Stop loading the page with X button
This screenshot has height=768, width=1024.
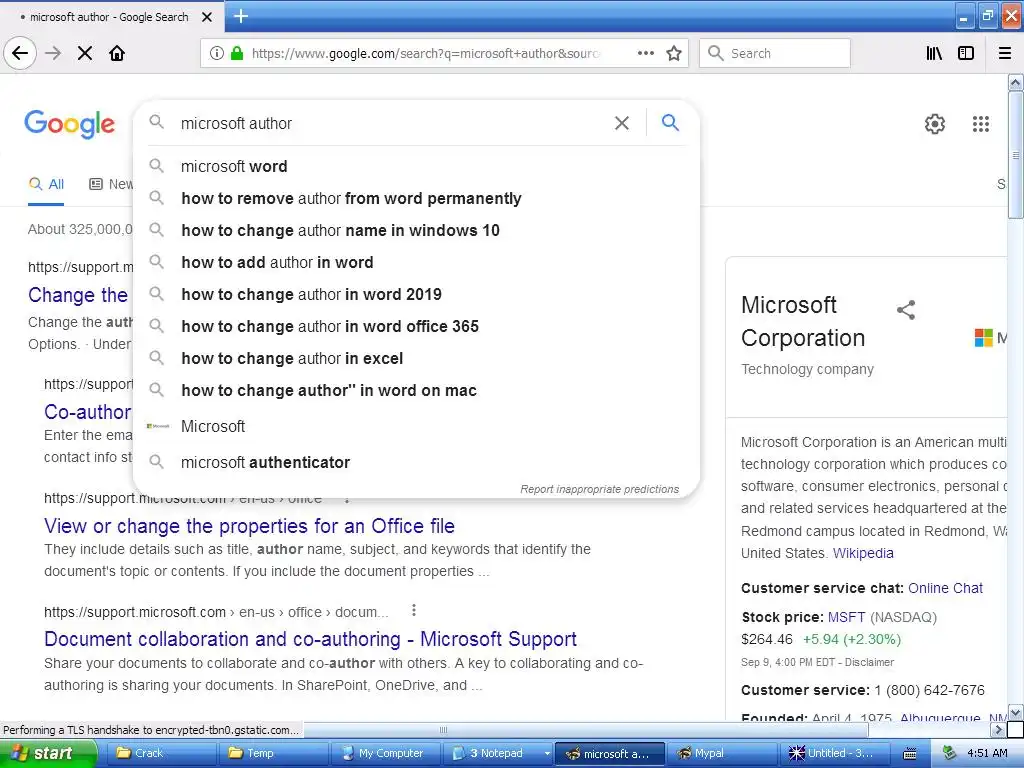(x=85, y=53)
